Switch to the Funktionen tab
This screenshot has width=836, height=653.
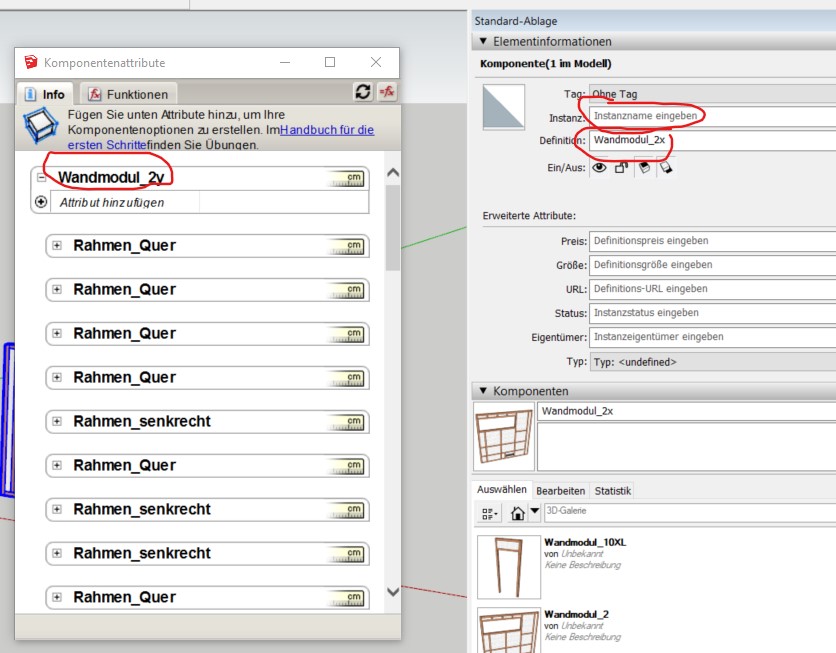pos(130,94)
